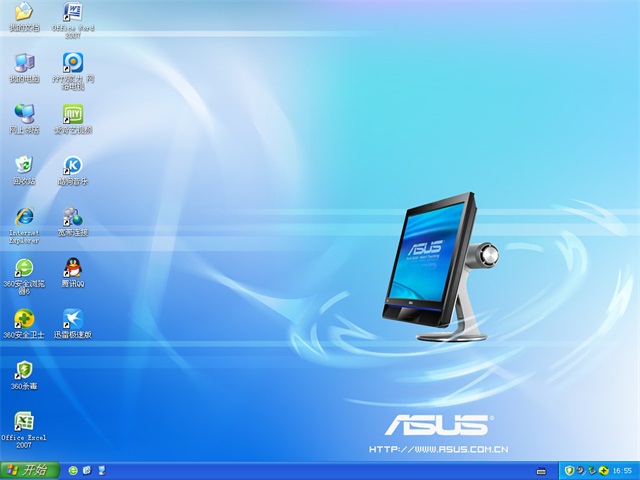The image size is (640, 480).
Task: Open the Broadband Connection (宽带连接) icon
Action: (x=72, y=217)
